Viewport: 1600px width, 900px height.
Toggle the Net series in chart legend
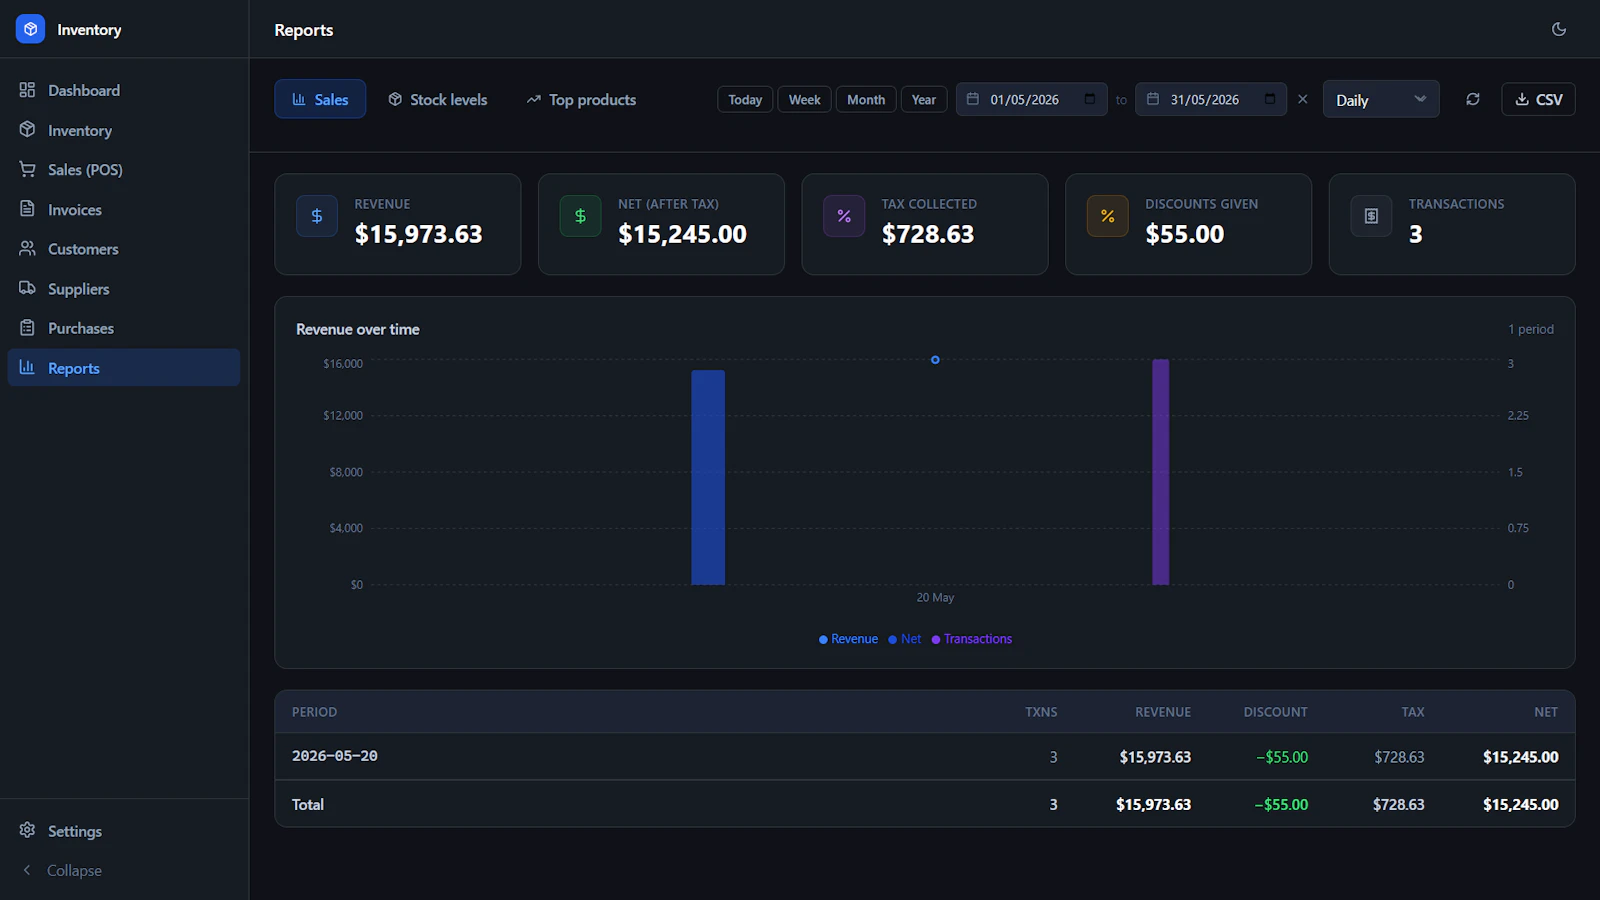pyautogui.click(x=905, y=639)
